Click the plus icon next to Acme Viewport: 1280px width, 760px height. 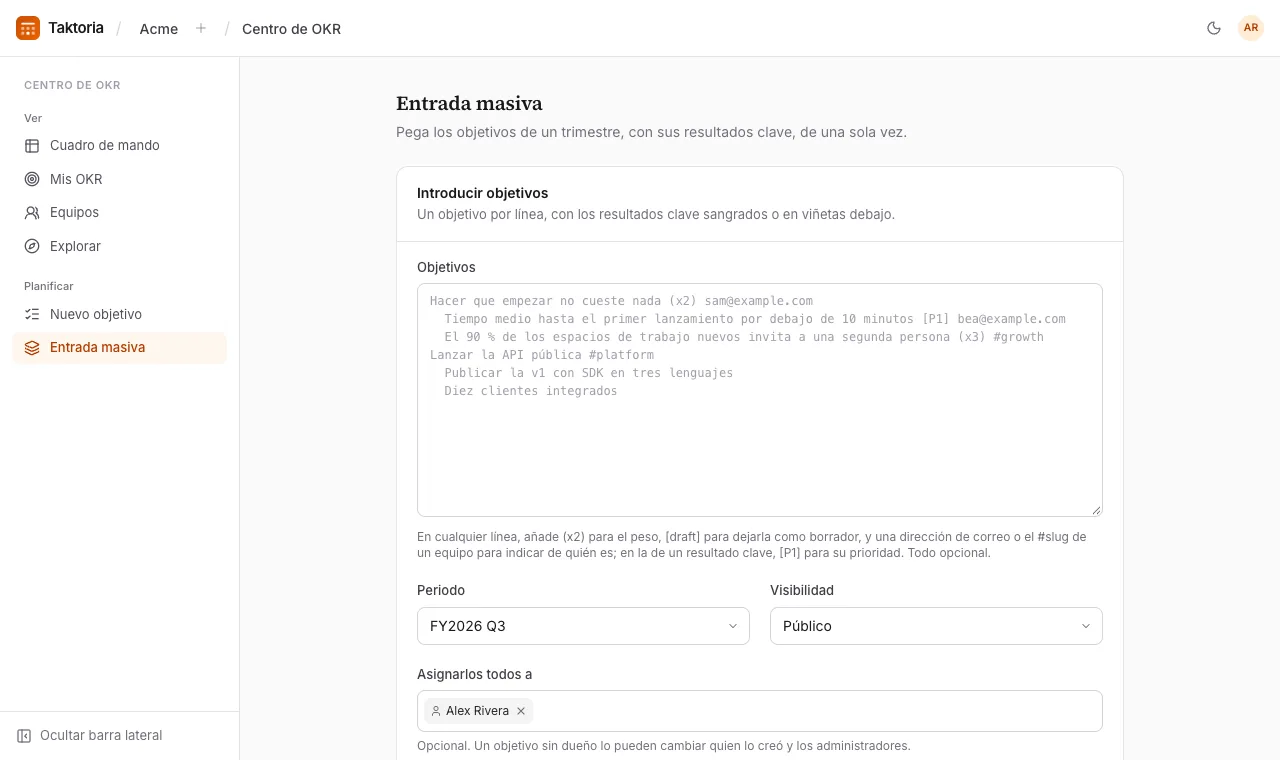(201, 28)
